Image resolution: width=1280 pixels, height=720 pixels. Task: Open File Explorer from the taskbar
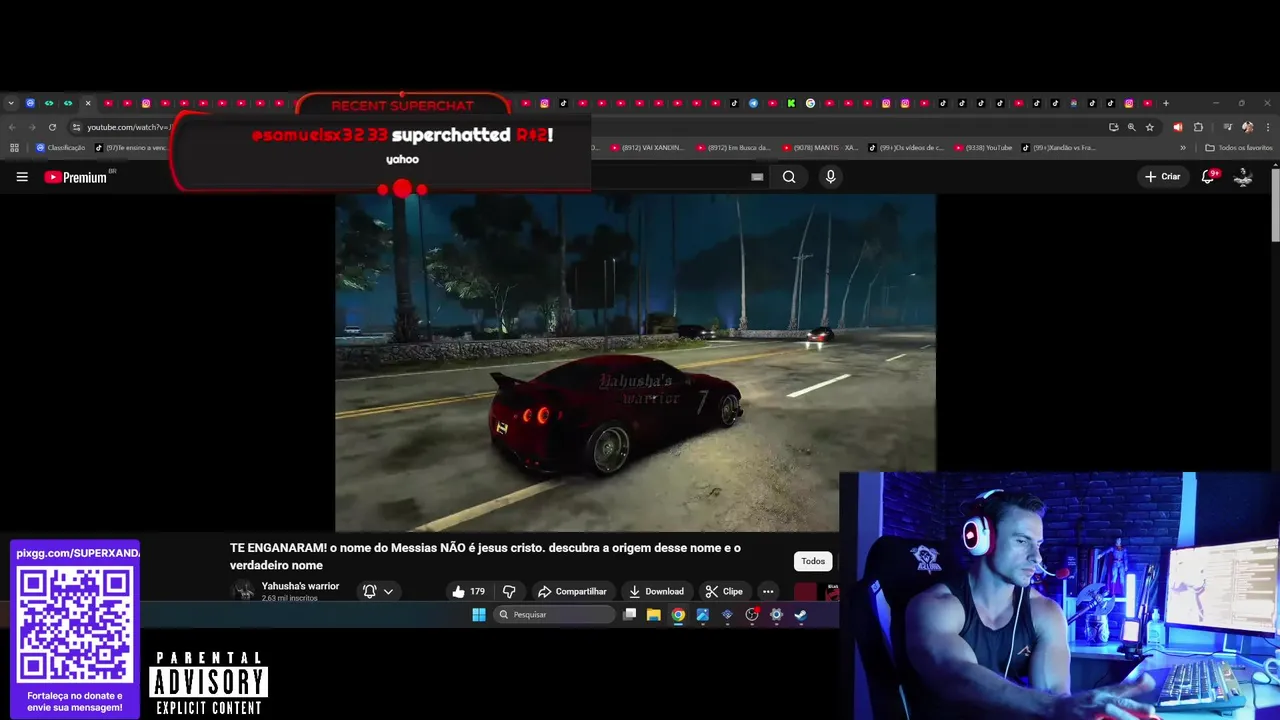tap(653, 615)
